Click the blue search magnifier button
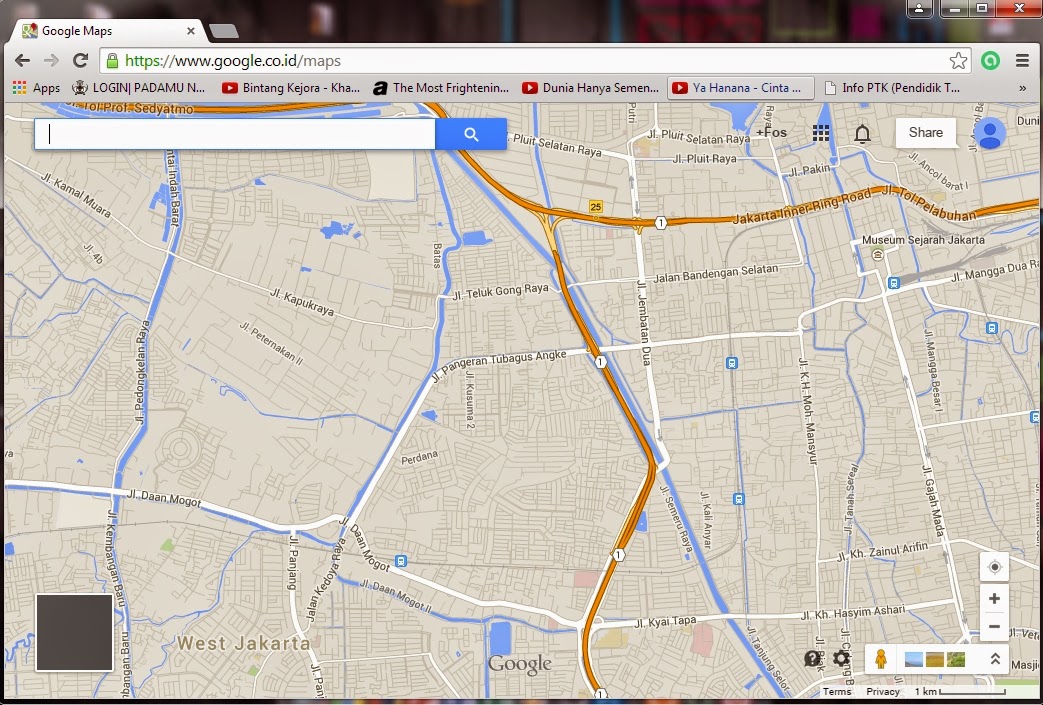The image size is (1043, 705). point(471,134)
